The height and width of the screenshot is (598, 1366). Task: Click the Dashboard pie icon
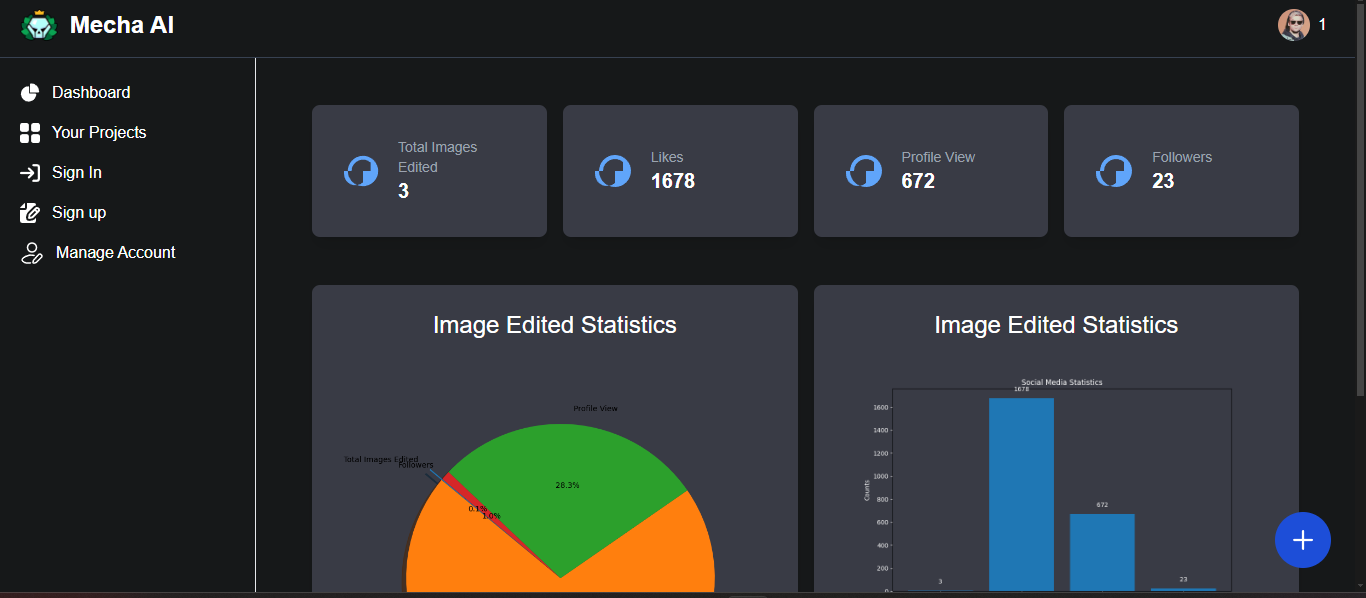(30, 93)
